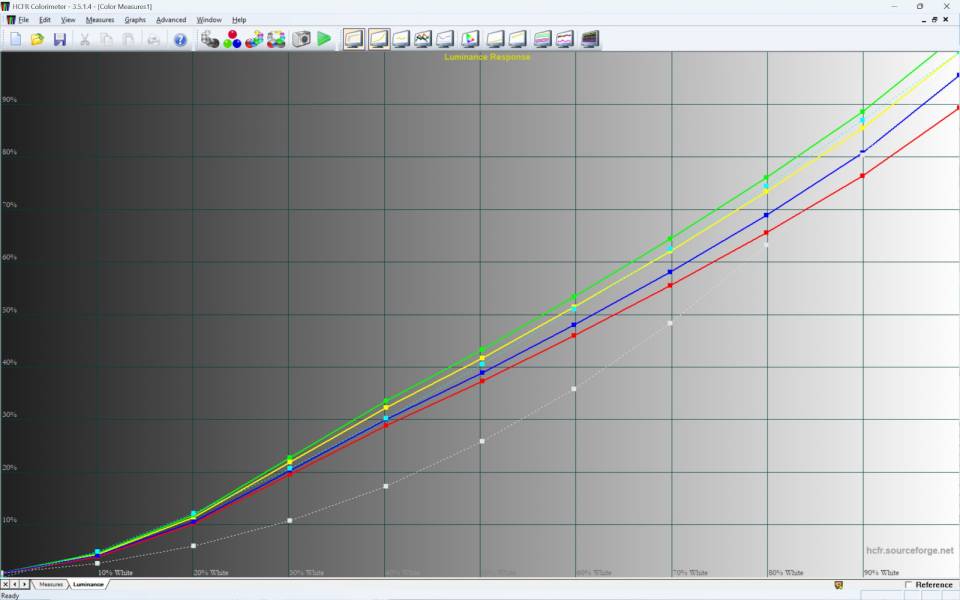Open the pink-lines monitor graph icon
This screenshot has height=600, width=960.
(x=565, y=39)
